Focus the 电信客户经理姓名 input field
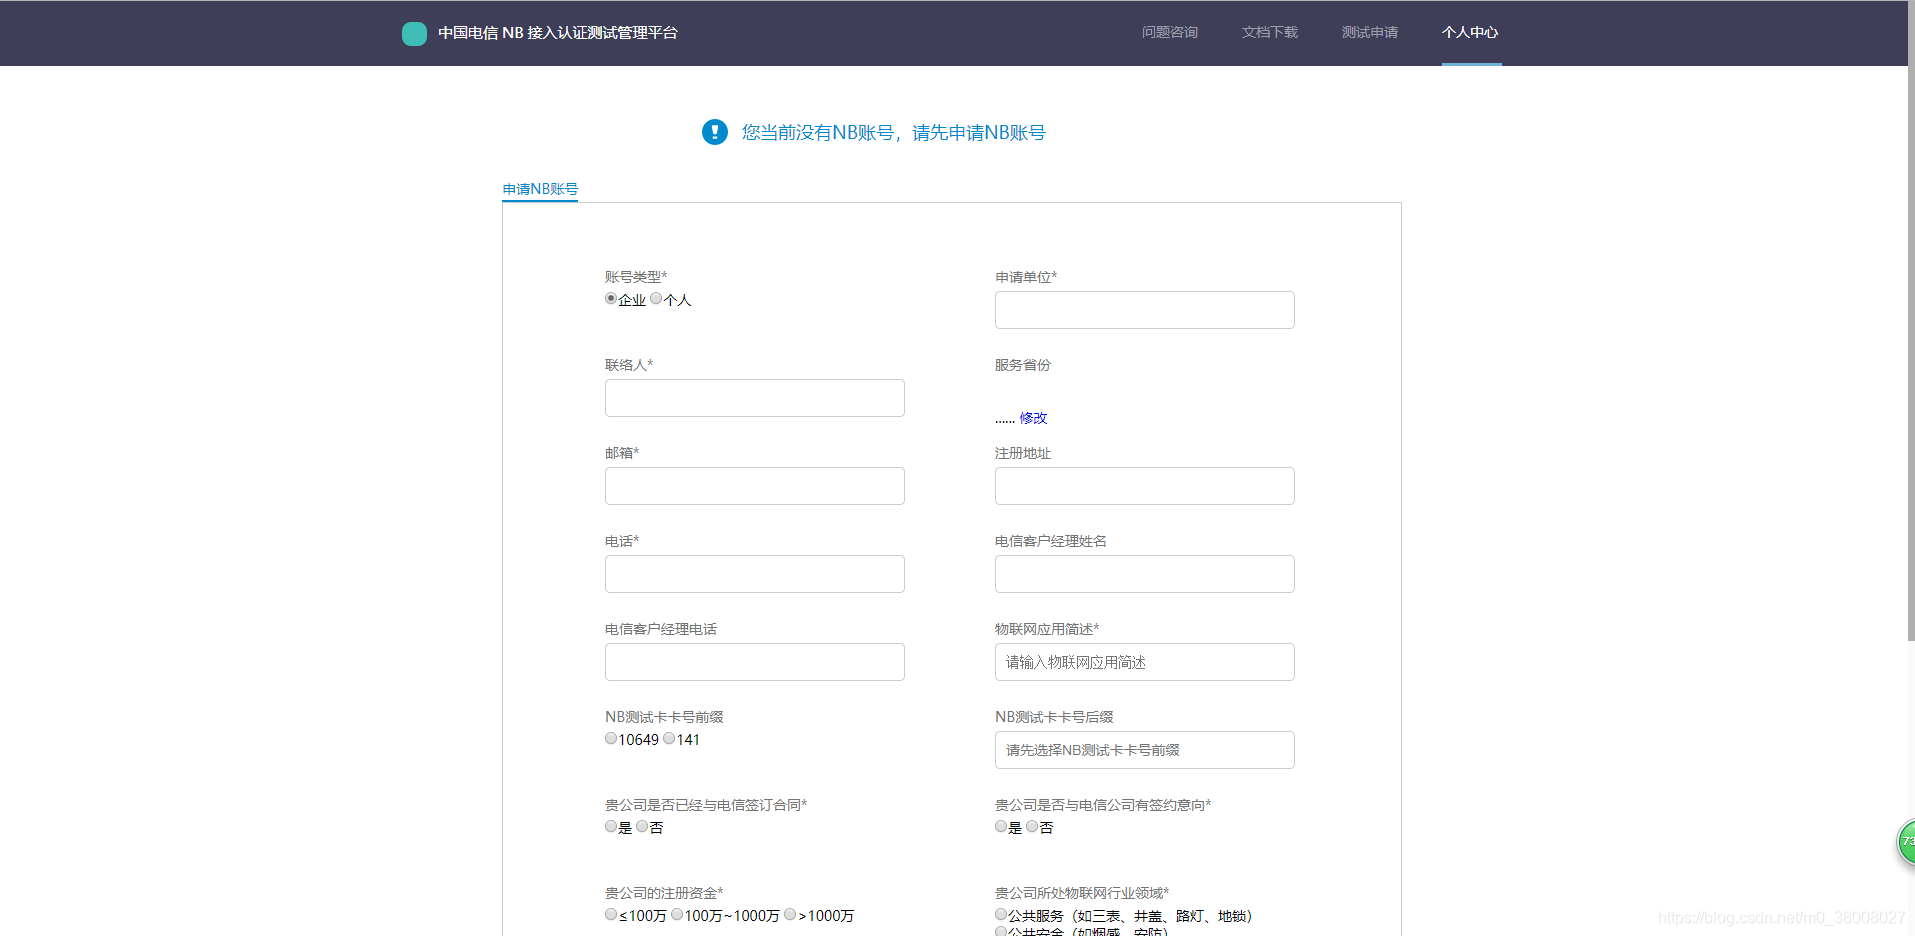1915x936 pixels. [x=1145, y=574]
